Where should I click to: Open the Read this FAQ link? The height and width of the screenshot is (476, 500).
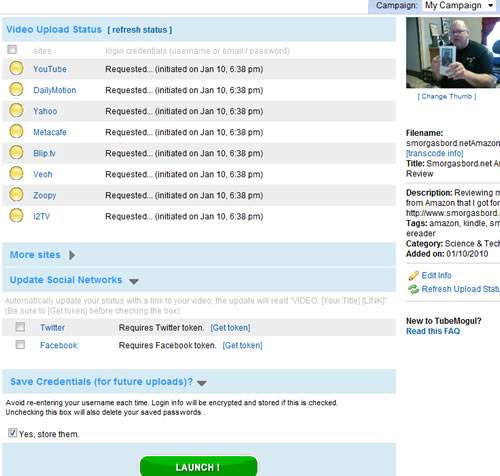tap(433, 331)
